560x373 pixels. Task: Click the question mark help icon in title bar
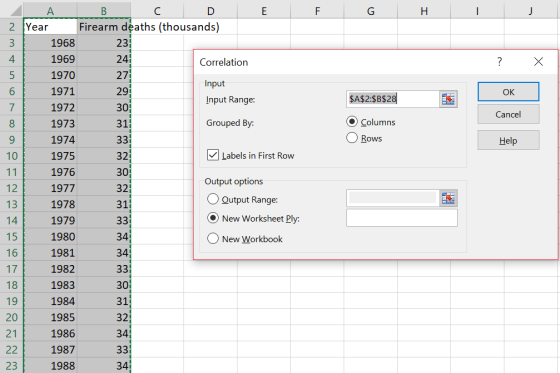point(499,62)
